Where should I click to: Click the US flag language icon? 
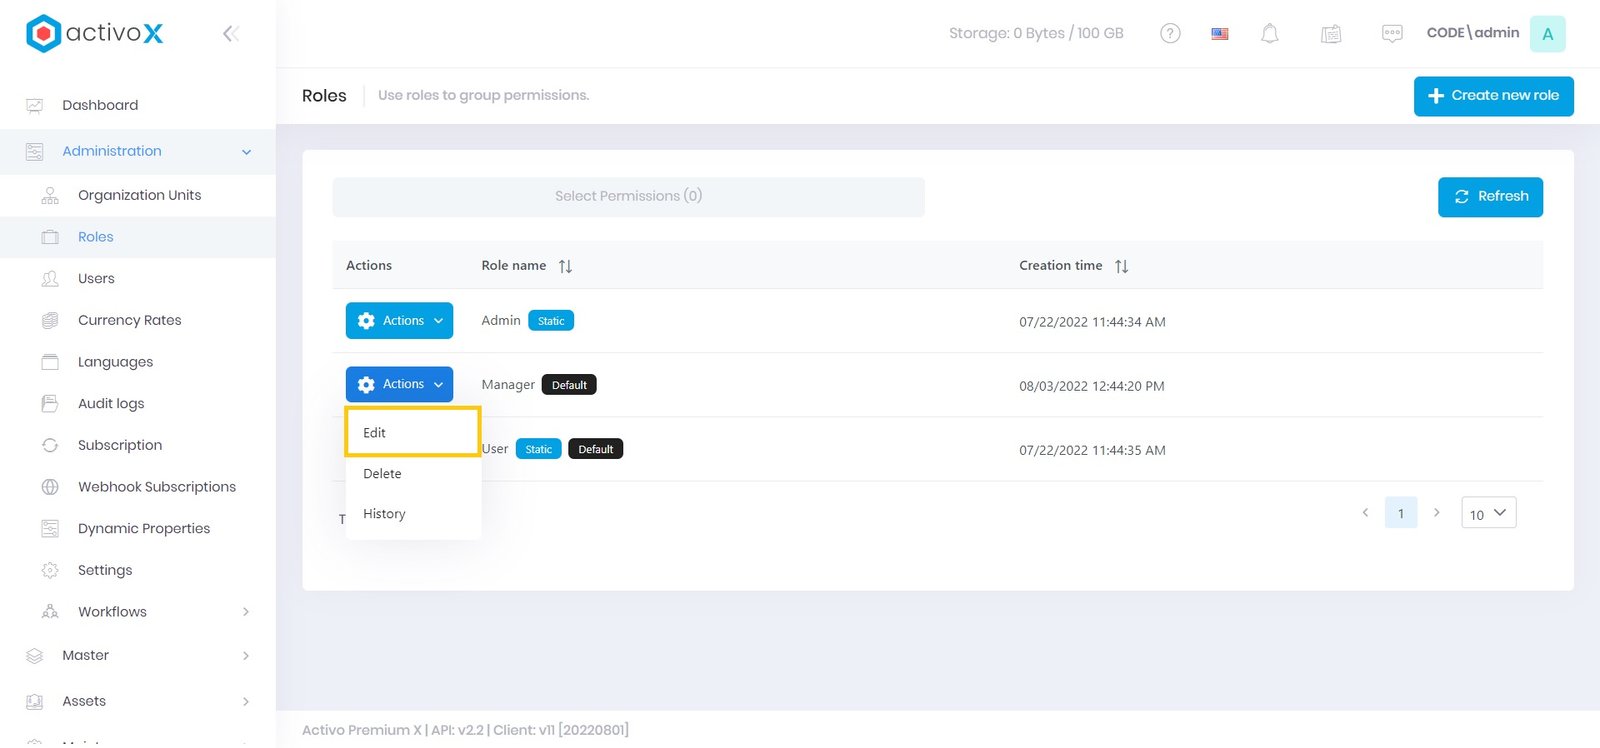tap(1220, 33)
